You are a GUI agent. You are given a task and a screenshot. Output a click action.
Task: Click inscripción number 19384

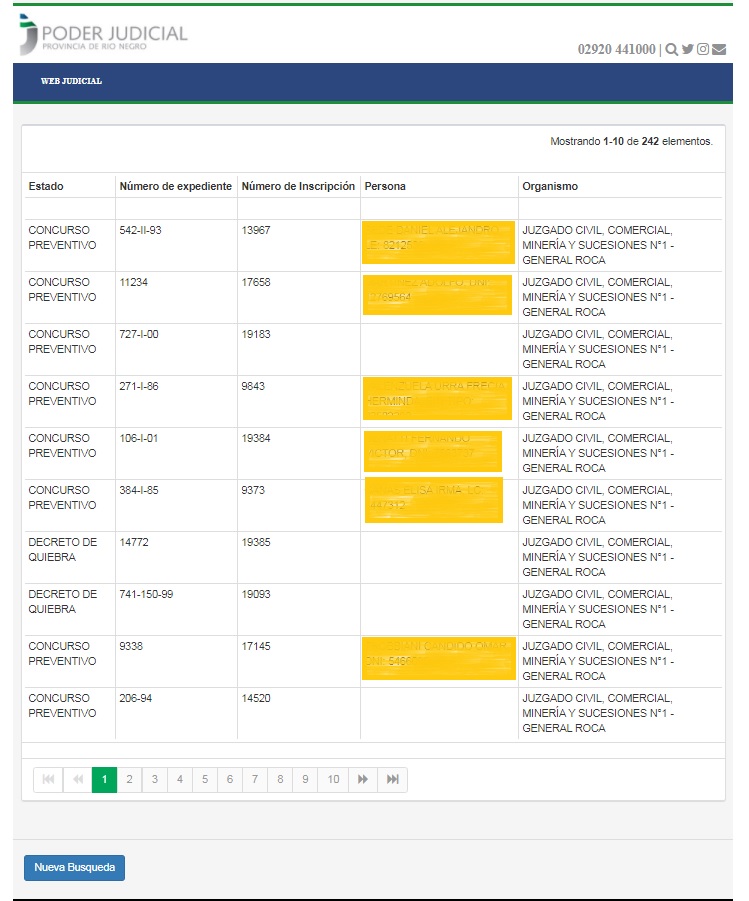pyautogui.click(x=256, y=438)
